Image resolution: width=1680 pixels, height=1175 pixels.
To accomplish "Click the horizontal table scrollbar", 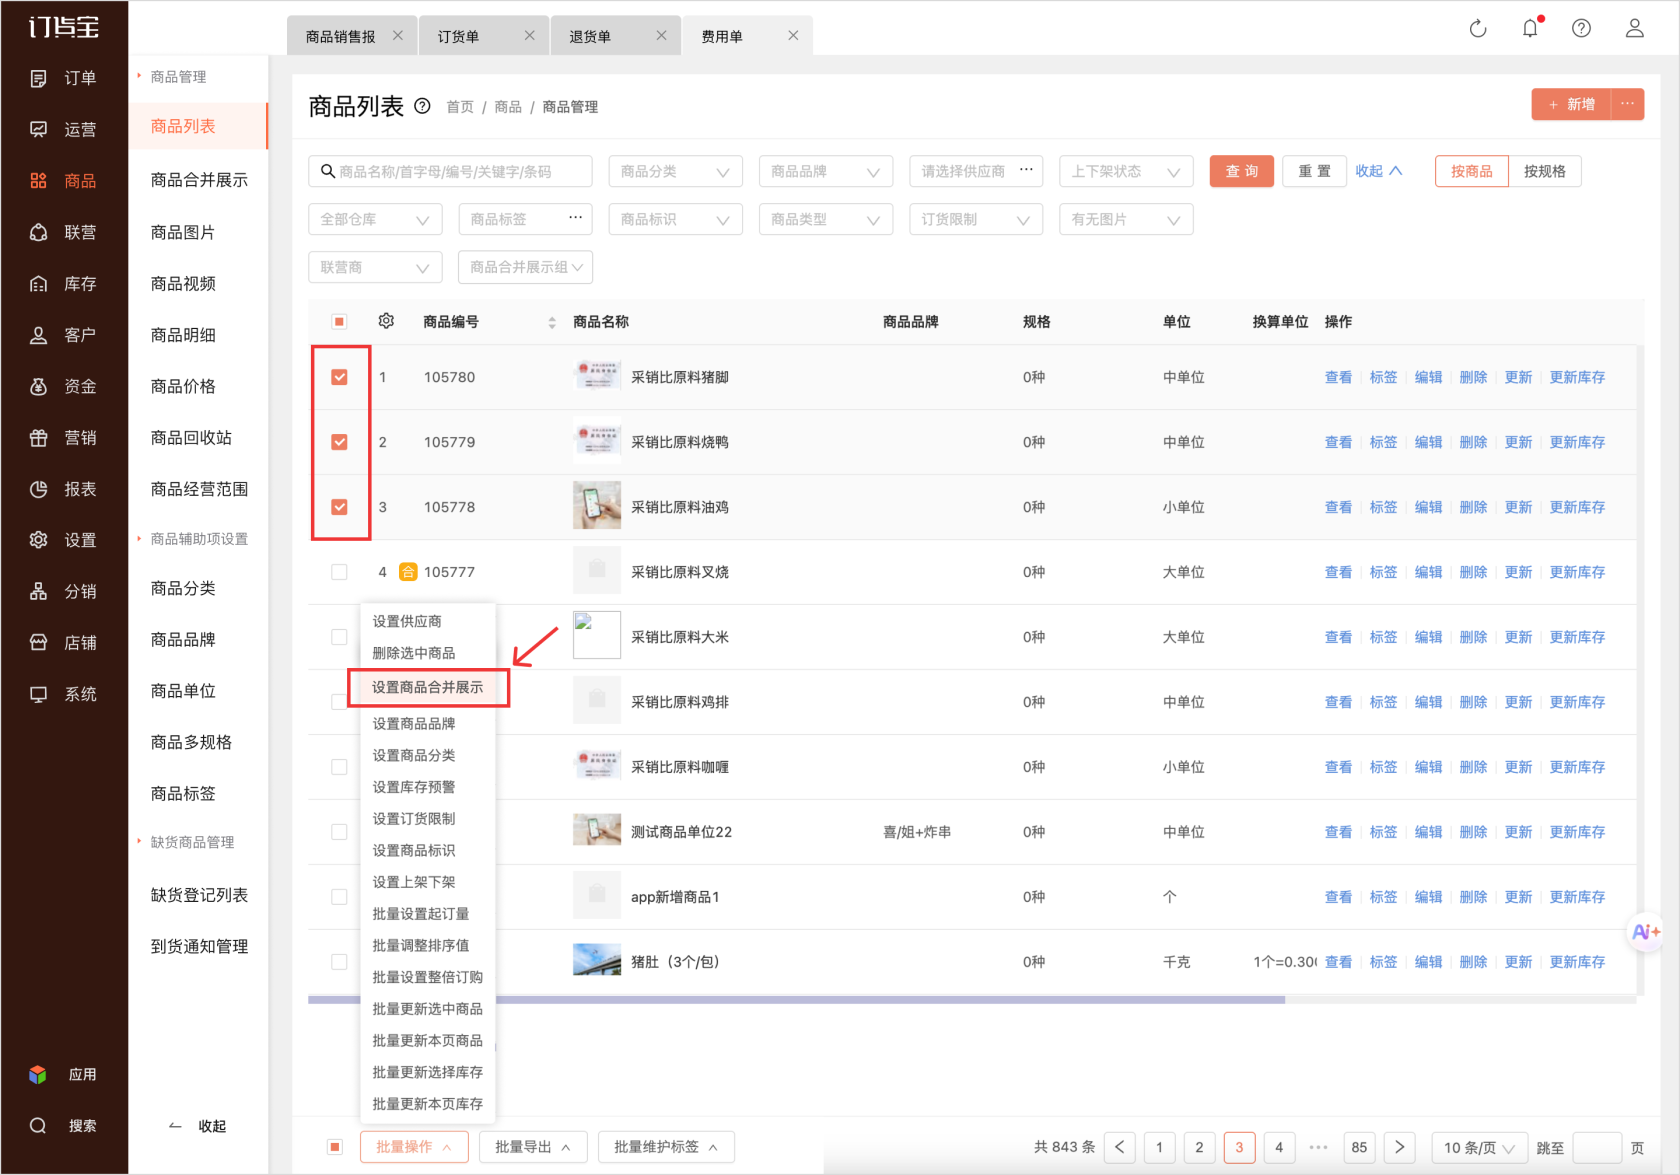I will pyautogui.click(x=796, y=999).
